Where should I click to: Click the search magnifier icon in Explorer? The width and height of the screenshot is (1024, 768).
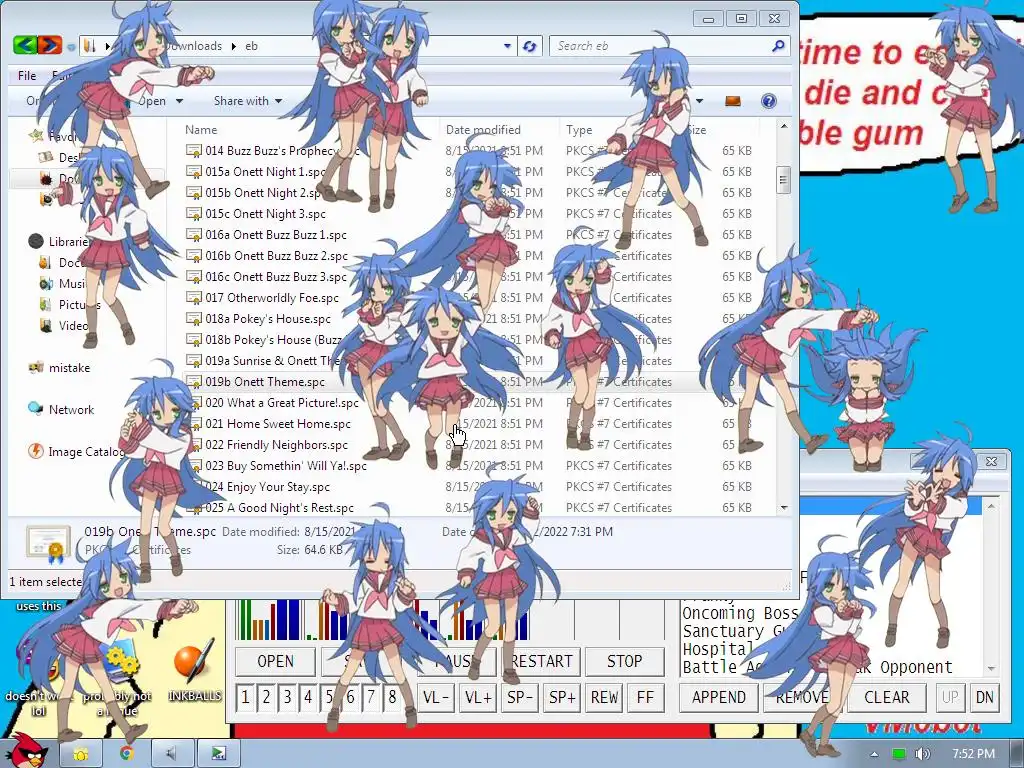[x=778, y=46]
